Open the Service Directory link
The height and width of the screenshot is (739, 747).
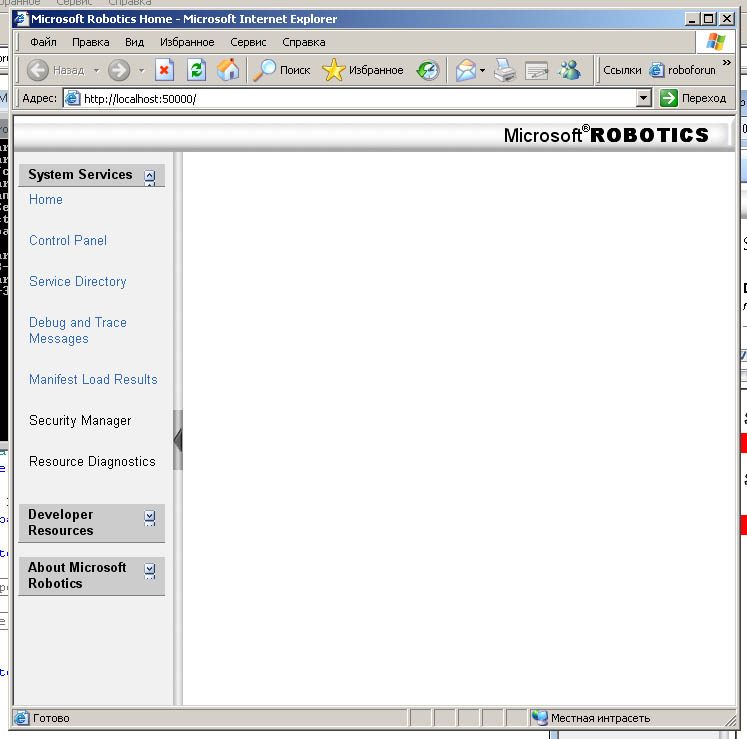pos(78,281)
